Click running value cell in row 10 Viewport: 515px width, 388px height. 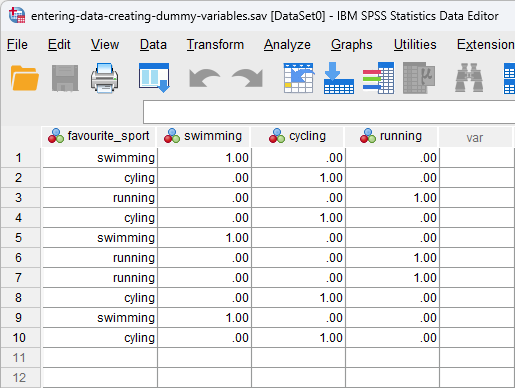pyautogui.click(x=393, y=338)
